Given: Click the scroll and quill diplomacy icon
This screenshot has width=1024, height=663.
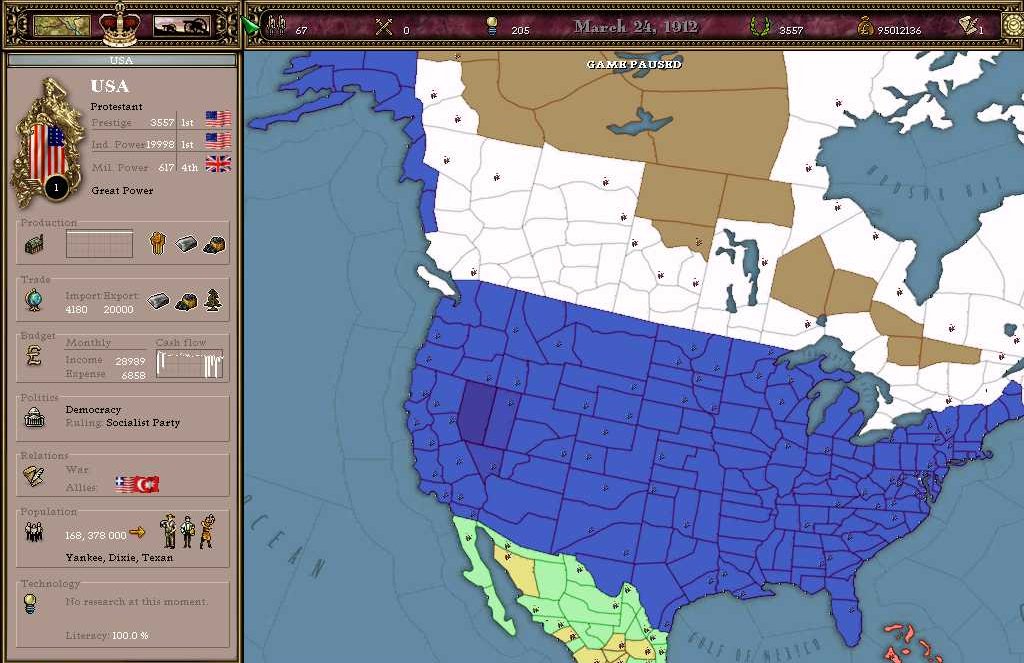Looking at the screenshot, I should click(968, 26).
